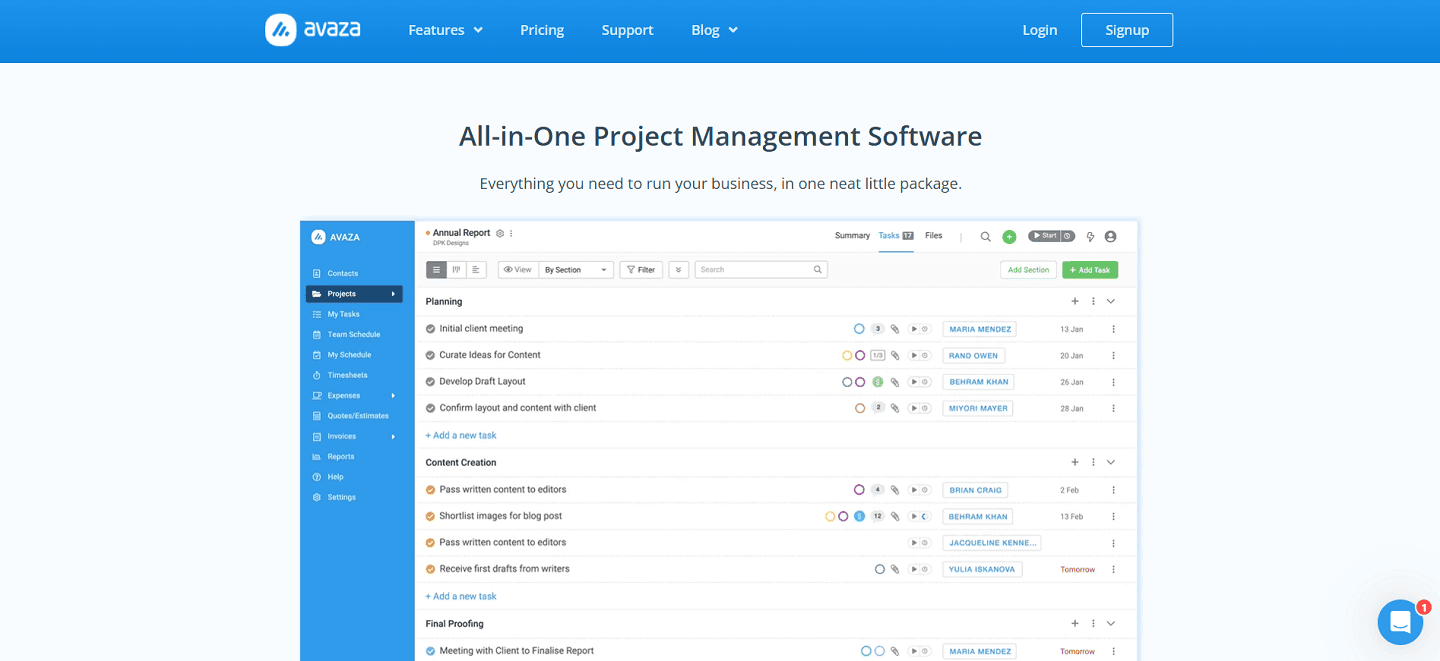Type in the task Search field
The width and height of the screenshot is (1440, 661).
(x=755, y=269)
